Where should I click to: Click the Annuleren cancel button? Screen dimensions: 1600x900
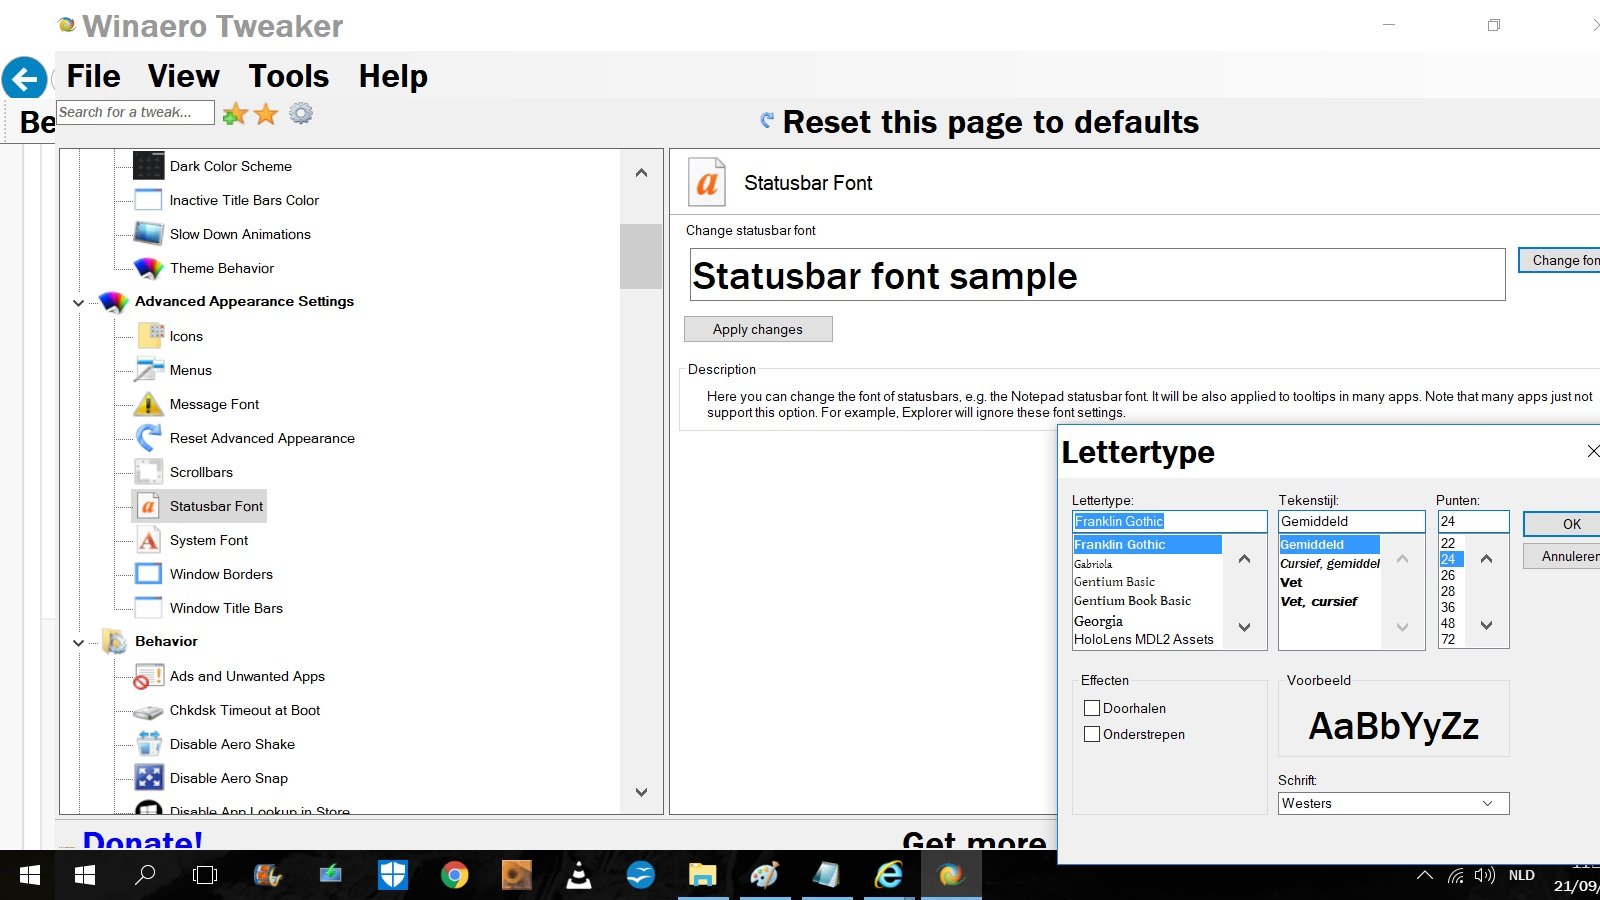click(1562, 556)
